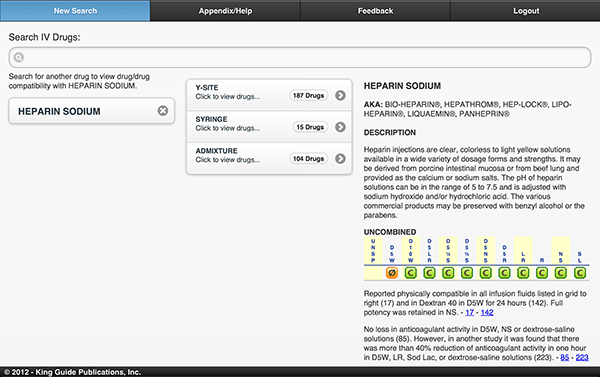Open reference link 223
The image size is (600, 377).
coord(582,357)
